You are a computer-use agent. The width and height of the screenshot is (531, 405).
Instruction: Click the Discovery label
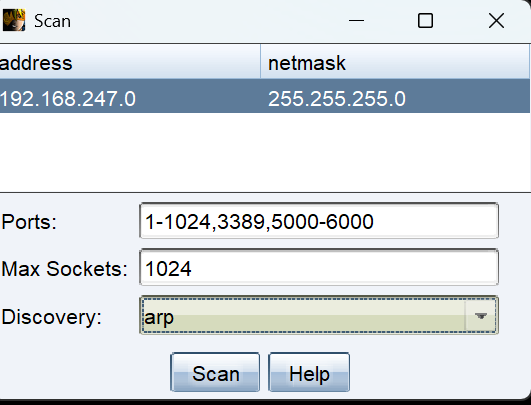[51, 317]
